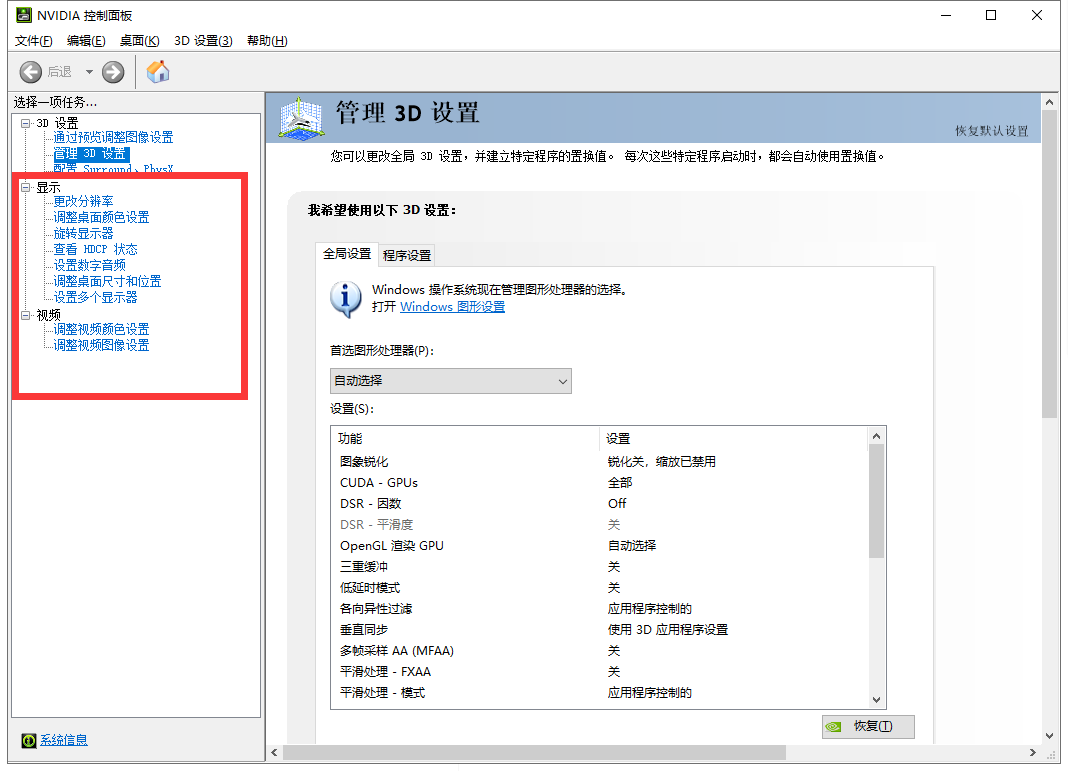Image resolution: width=1068 pixels, height=771 pixels.
Task: Click 恢复默认设置 in the header
Action: pos(991,131)
